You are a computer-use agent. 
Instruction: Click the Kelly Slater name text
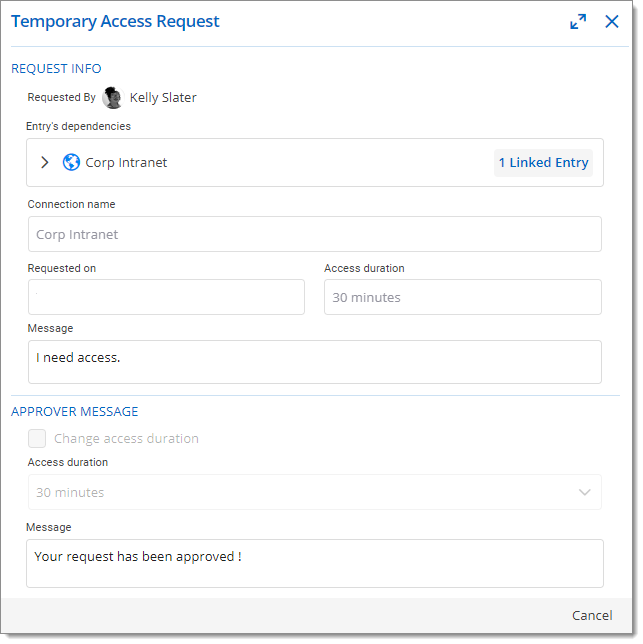click(163, 98)
